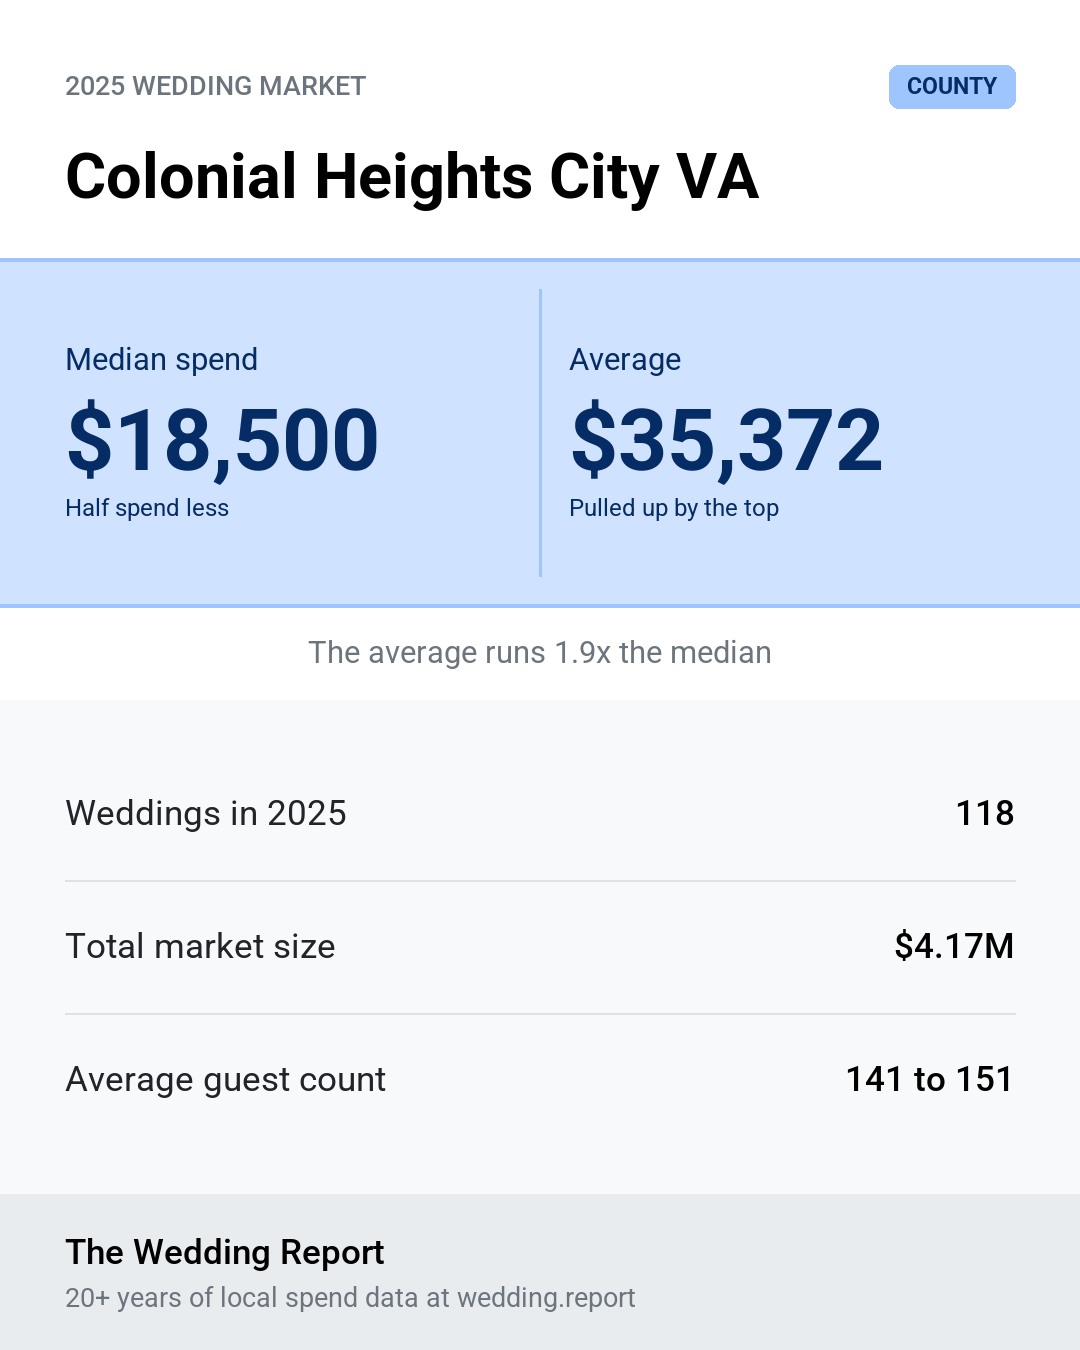Select the Median spend label
The image size is (1080, 1350).
tap(162, 359)
